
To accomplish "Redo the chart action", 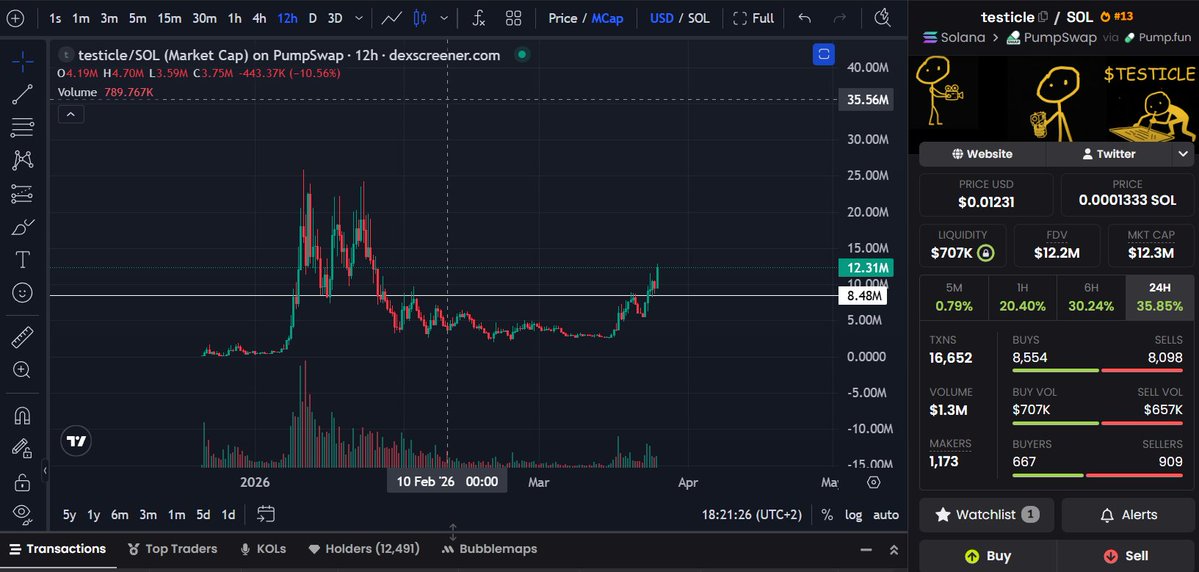I will 840,18.
